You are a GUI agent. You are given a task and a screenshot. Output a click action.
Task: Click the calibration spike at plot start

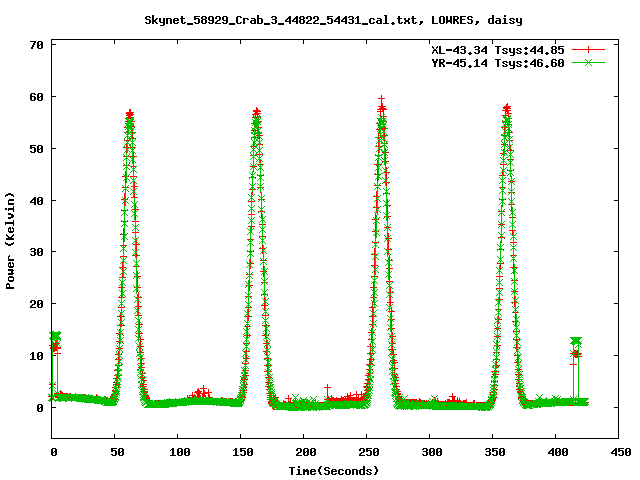55,341
